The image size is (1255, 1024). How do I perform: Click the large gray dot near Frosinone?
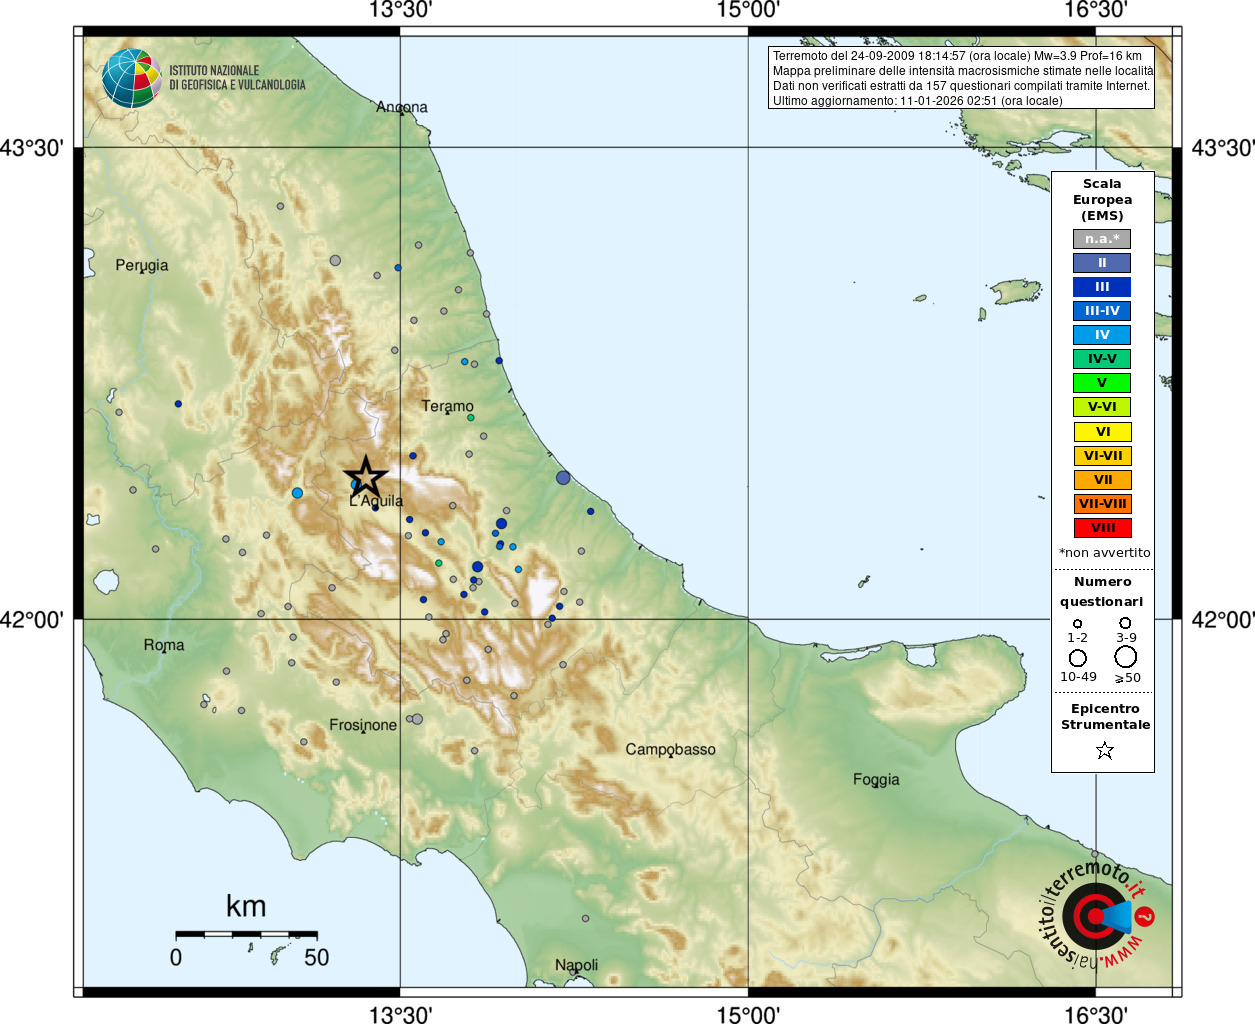pyautogui.click(x=417, y=719)
